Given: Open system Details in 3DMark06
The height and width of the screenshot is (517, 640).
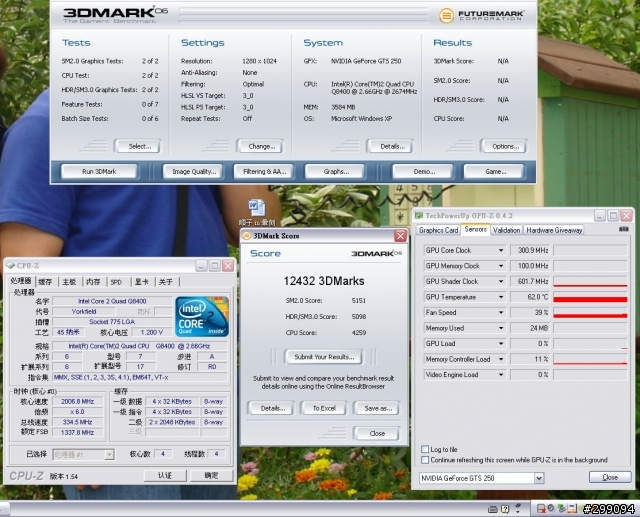Looking at the screenshot, I should [391, 146].
